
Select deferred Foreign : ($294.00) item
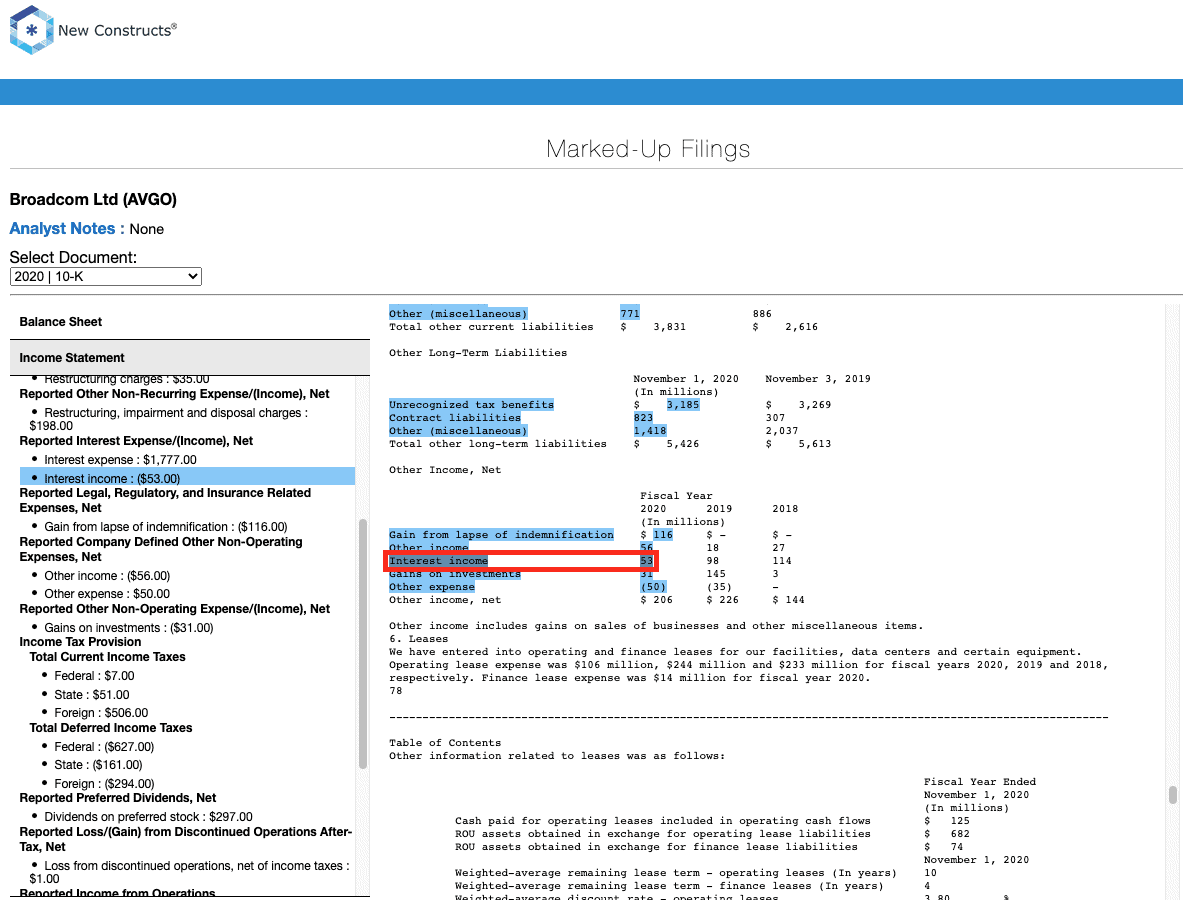103,784
